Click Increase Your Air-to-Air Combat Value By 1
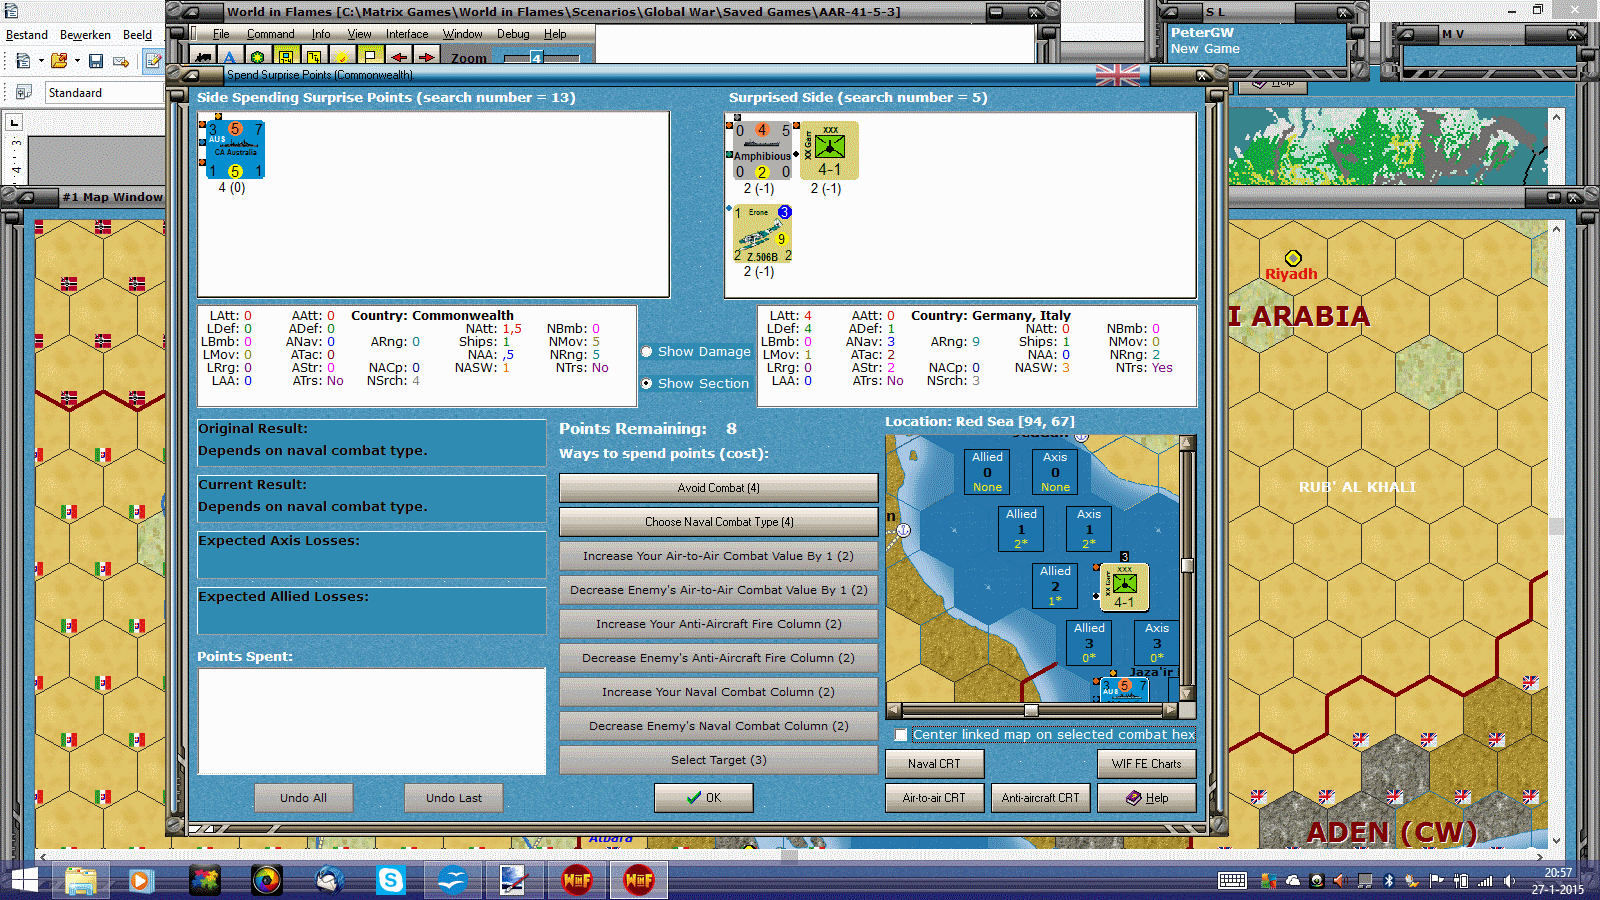Screen dimensions: 1600x900 (719, 556)
